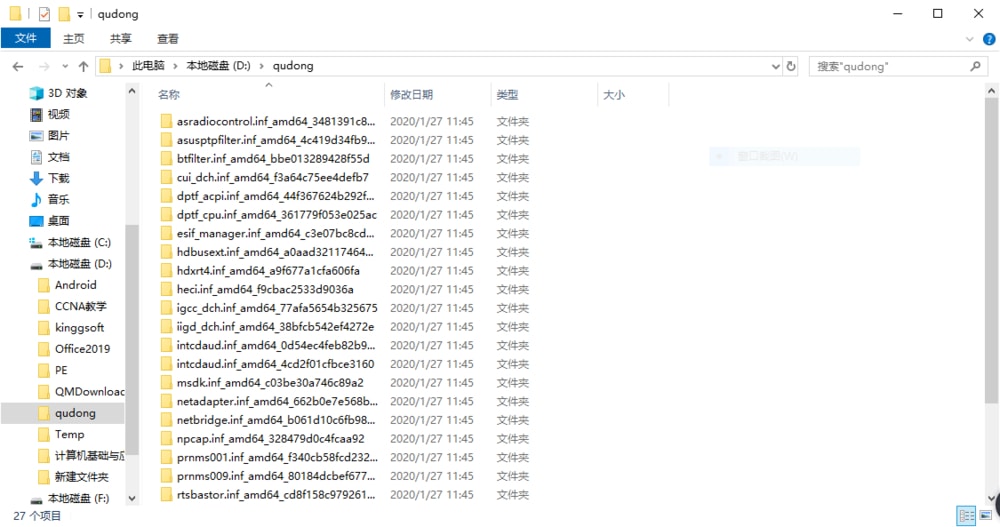Sort the list by 类型 column
The image size is (1000, 527).
507,94
